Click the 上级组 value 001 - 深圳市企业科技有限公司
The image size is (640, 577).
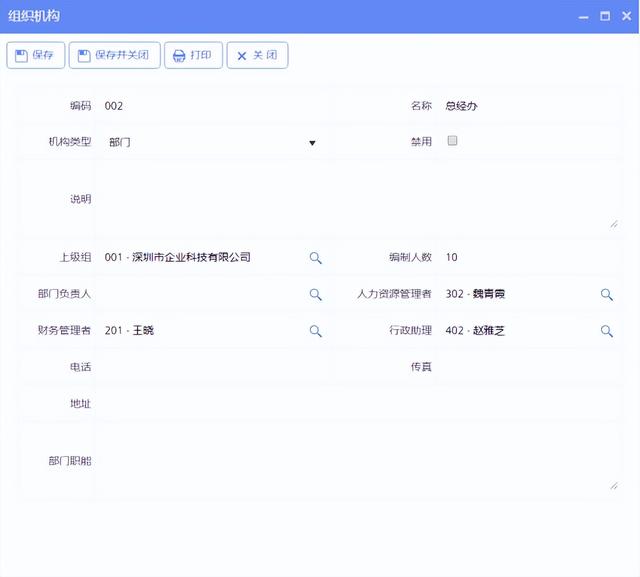[178, 257]
